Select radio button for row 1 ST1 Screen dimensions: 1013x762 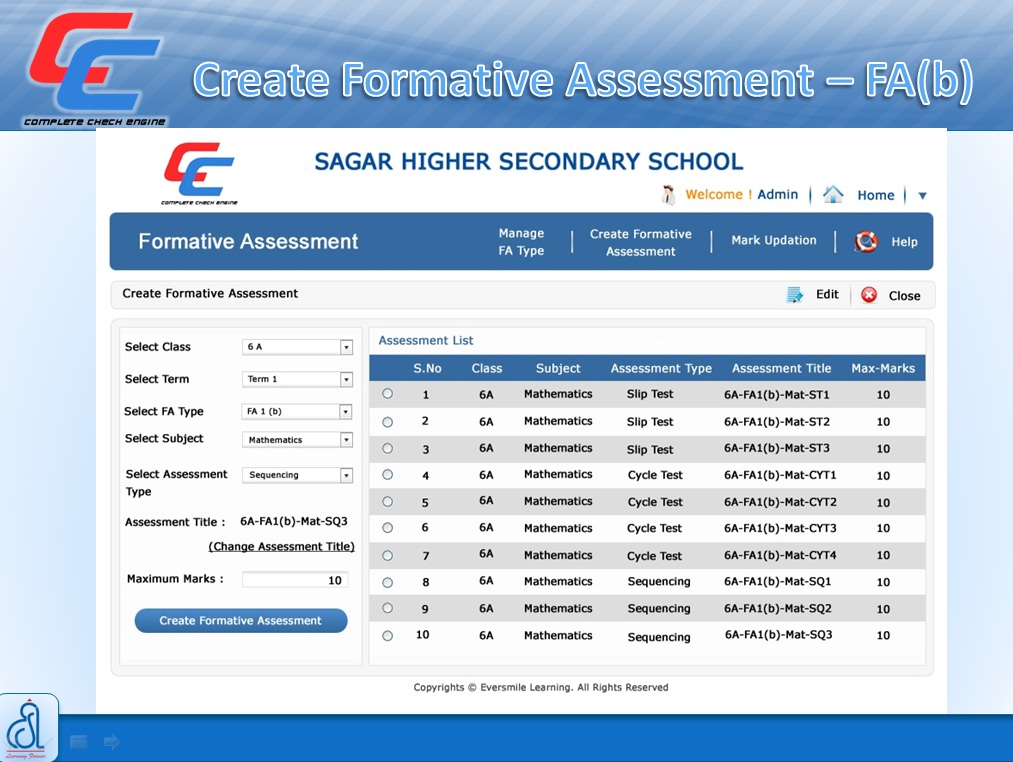click(388, 394)
